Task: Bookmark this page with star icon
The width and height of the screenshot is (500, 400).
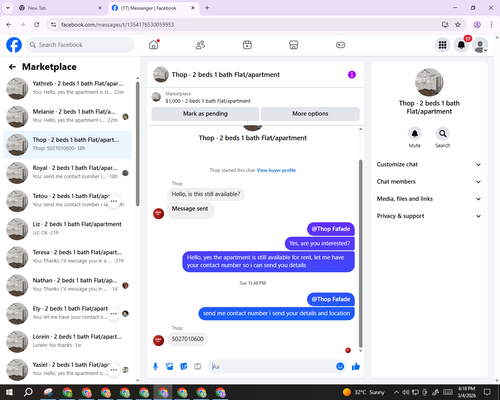Action: (458, 24)
